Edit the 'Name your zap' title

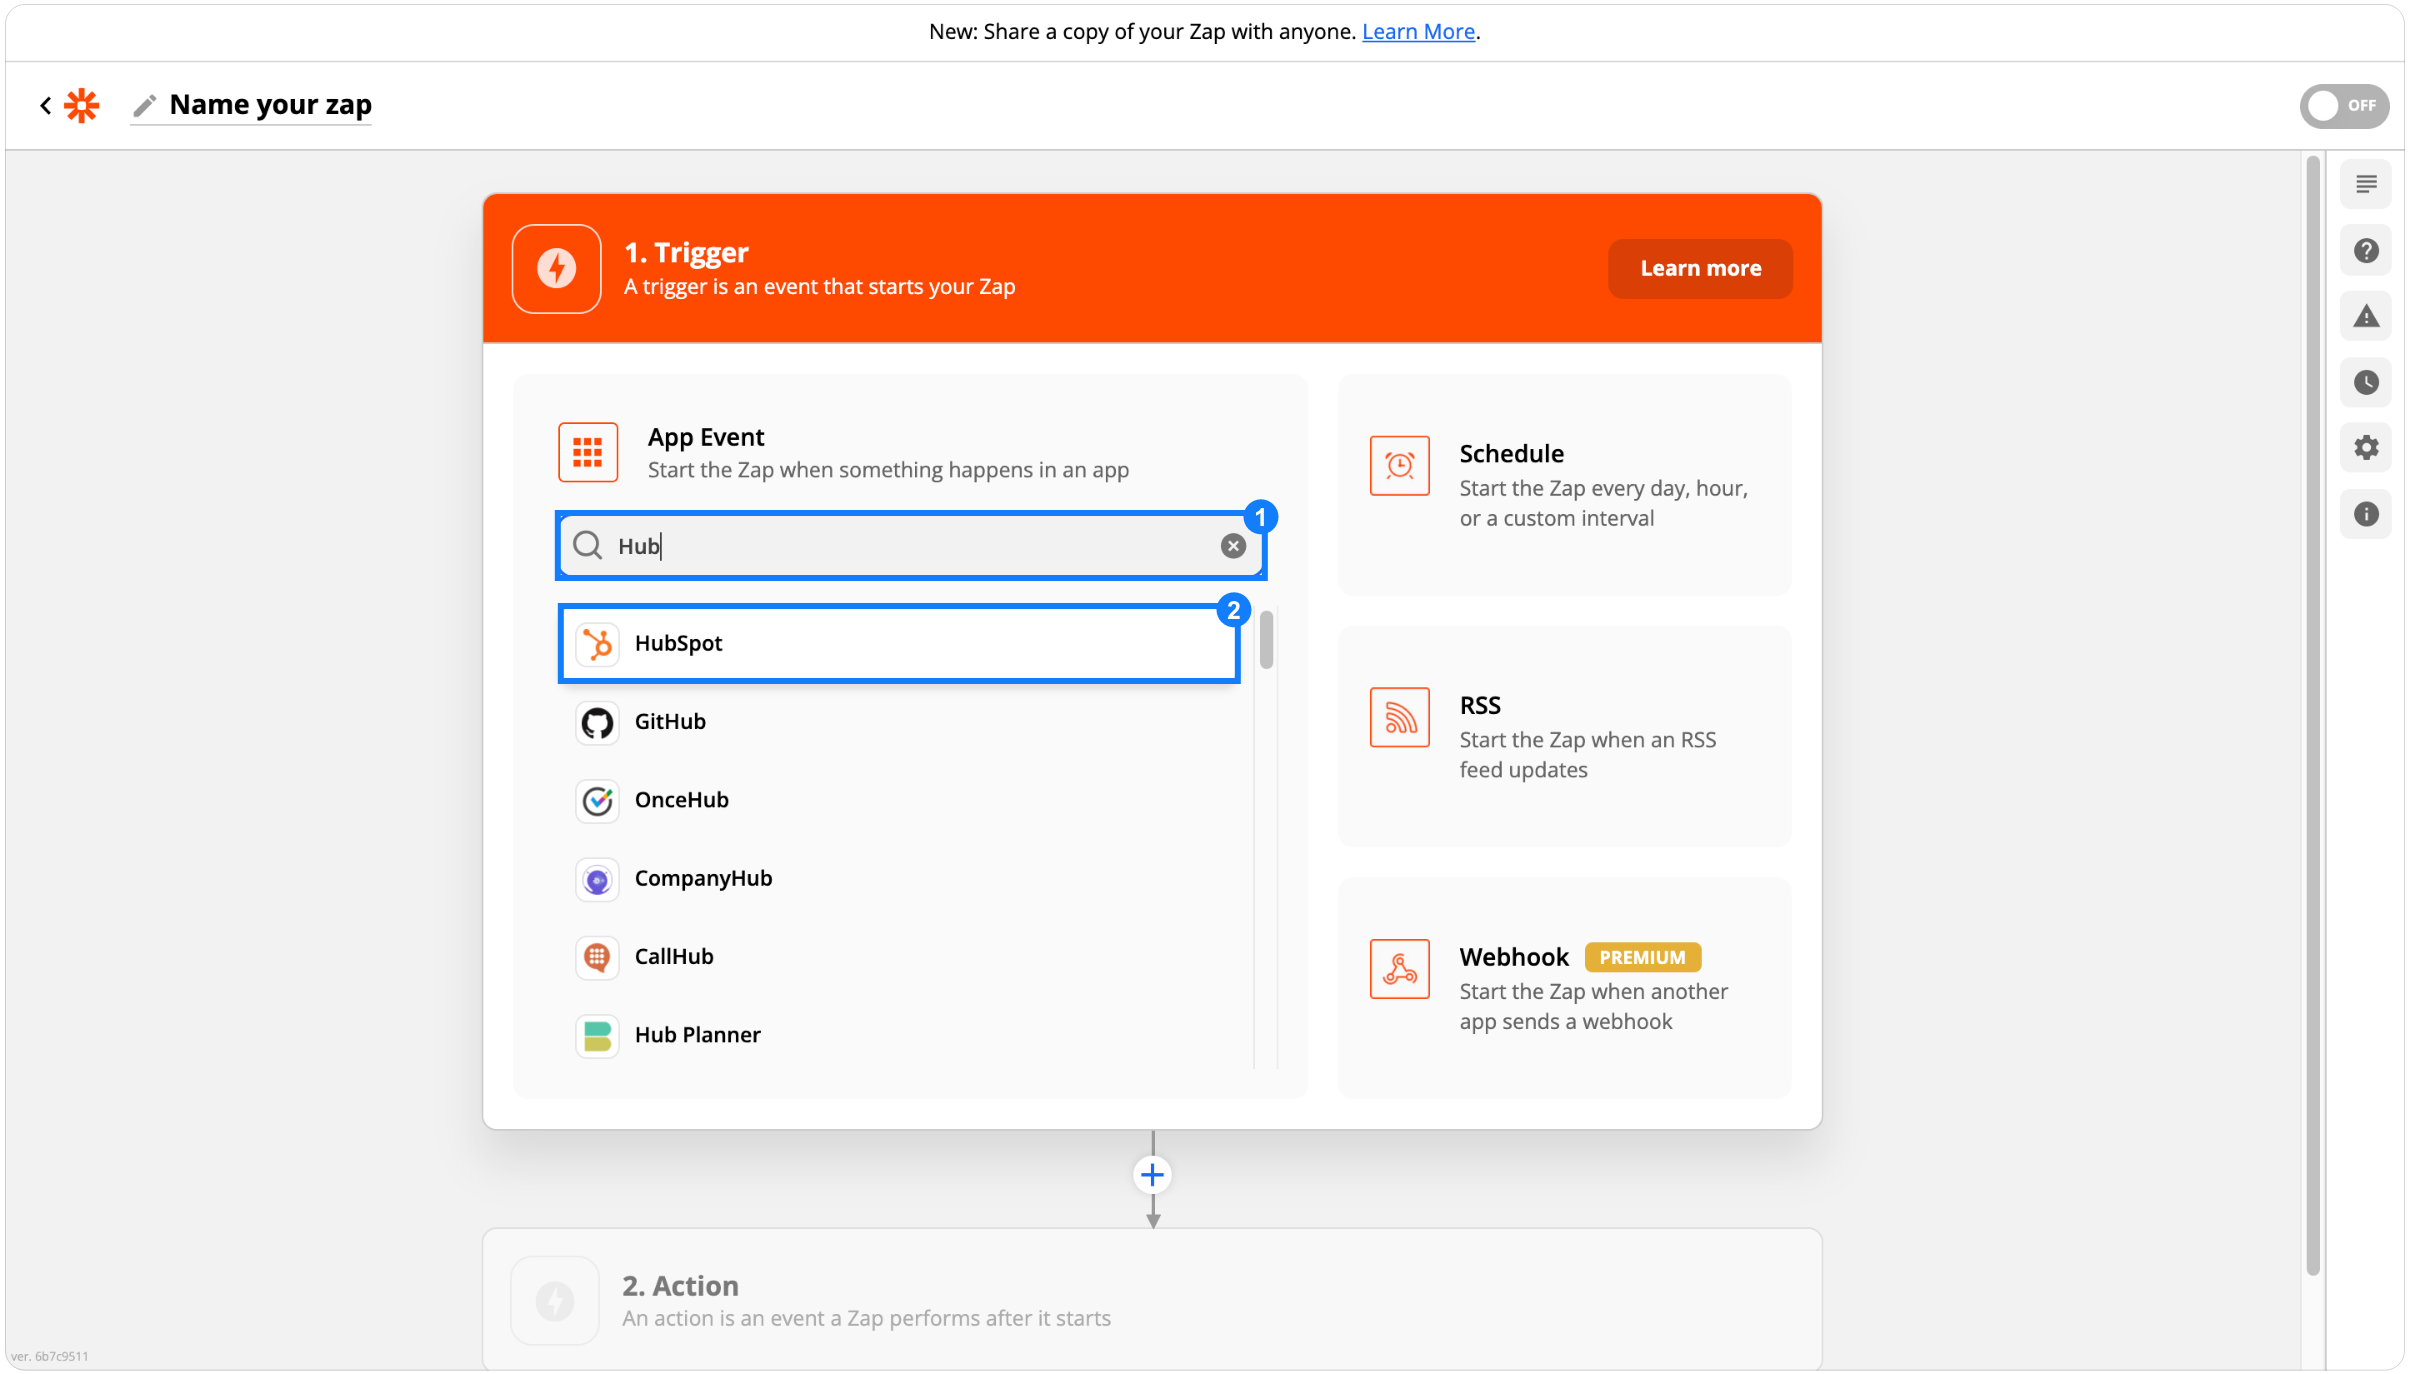(x=270, y=104)
